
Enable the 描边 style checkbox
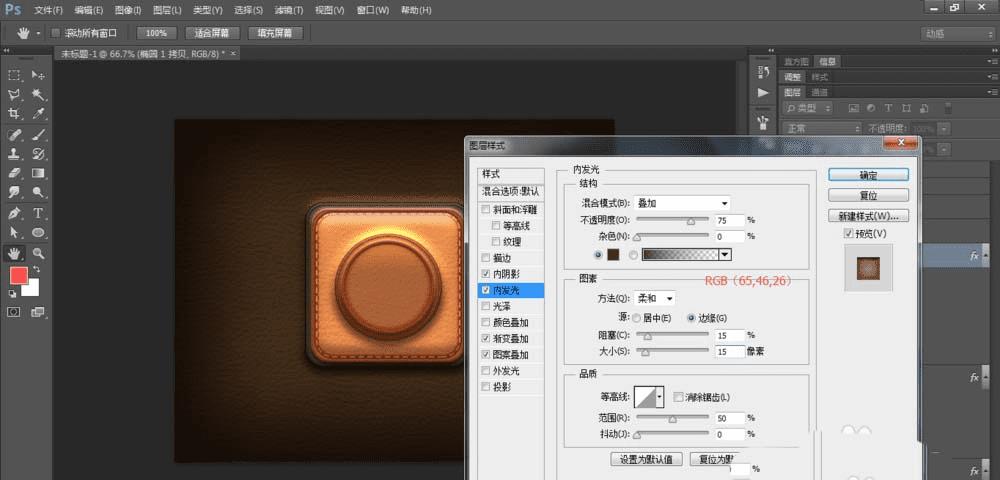(x=487, y=258)
